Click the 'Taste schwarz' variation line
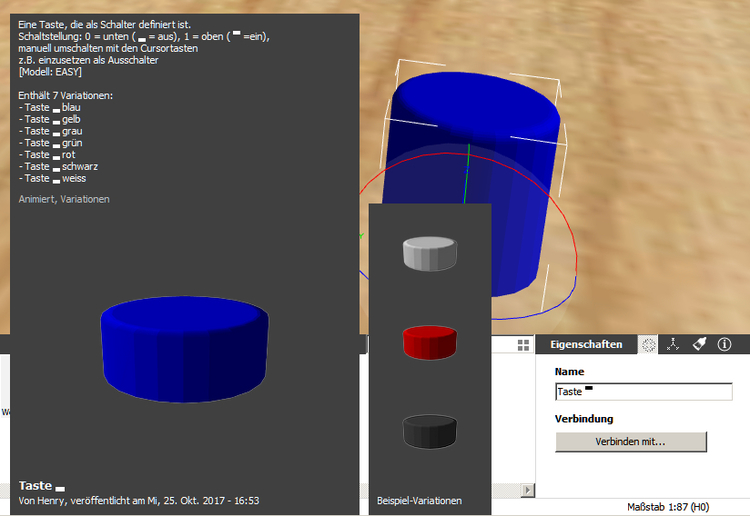The width and height of the screenshot is (750, 516). click(58, 166)
